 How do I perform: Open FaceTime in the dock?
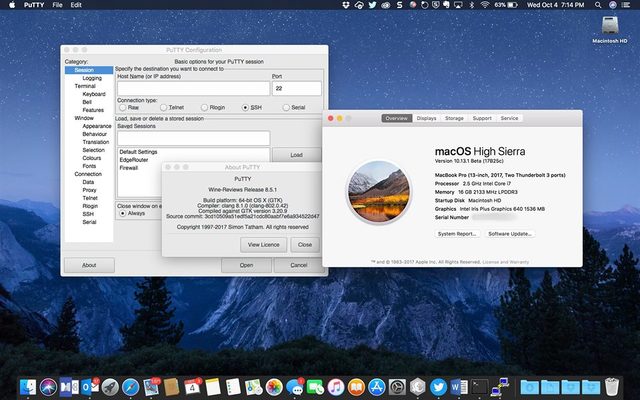click(x=315, y=387)
